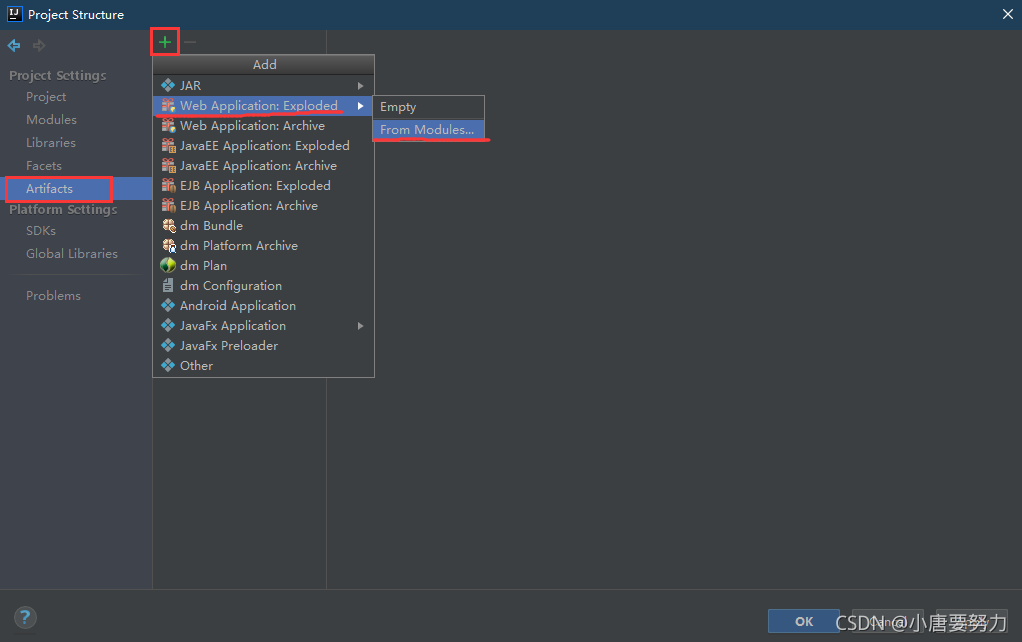Open Global Libraries settings page
1022x642 pixels.
(x=72, y=254)
